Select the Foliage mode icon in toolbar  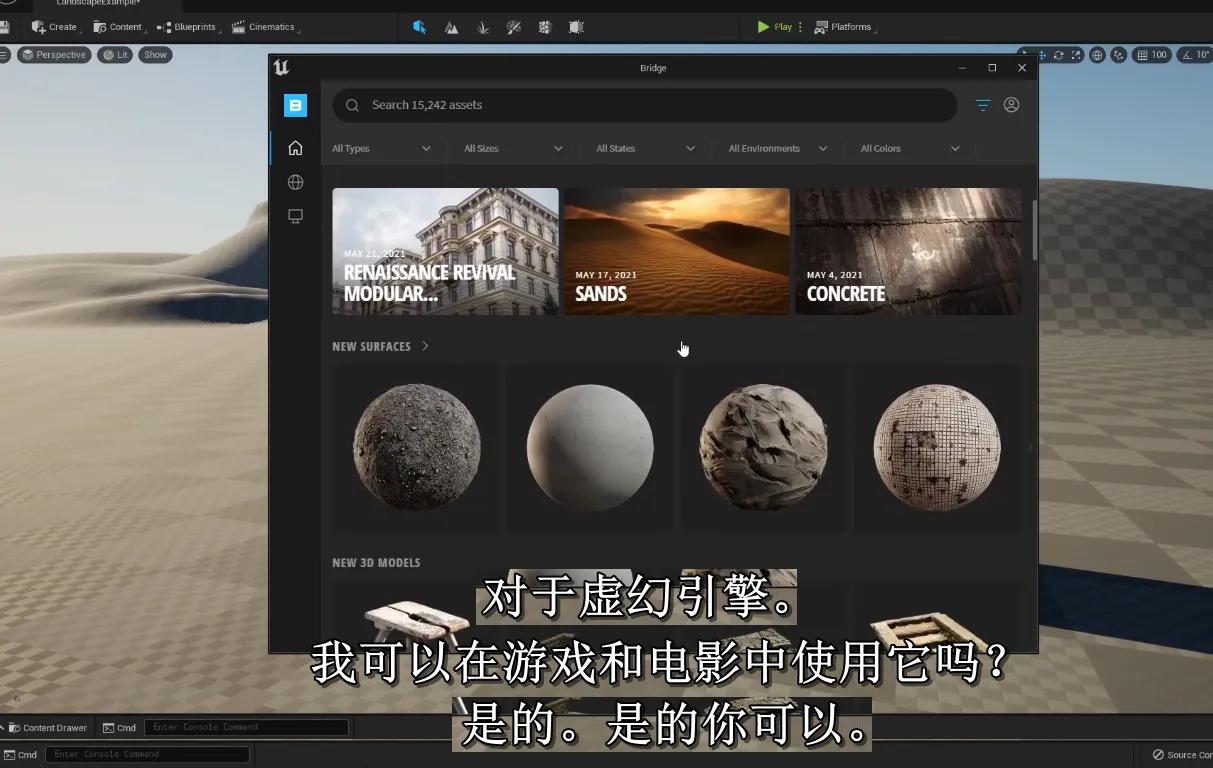coord(482,27)
